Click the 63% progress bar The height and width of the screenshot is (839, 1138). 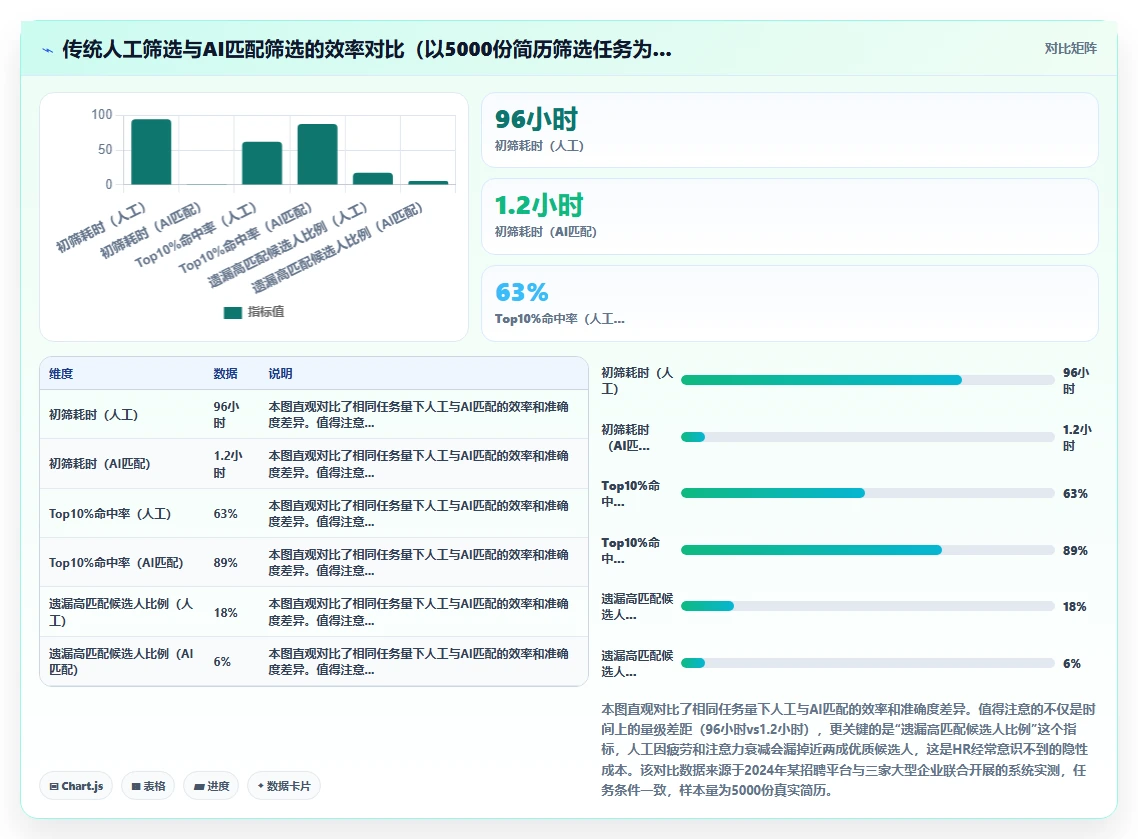coord(867,494)
